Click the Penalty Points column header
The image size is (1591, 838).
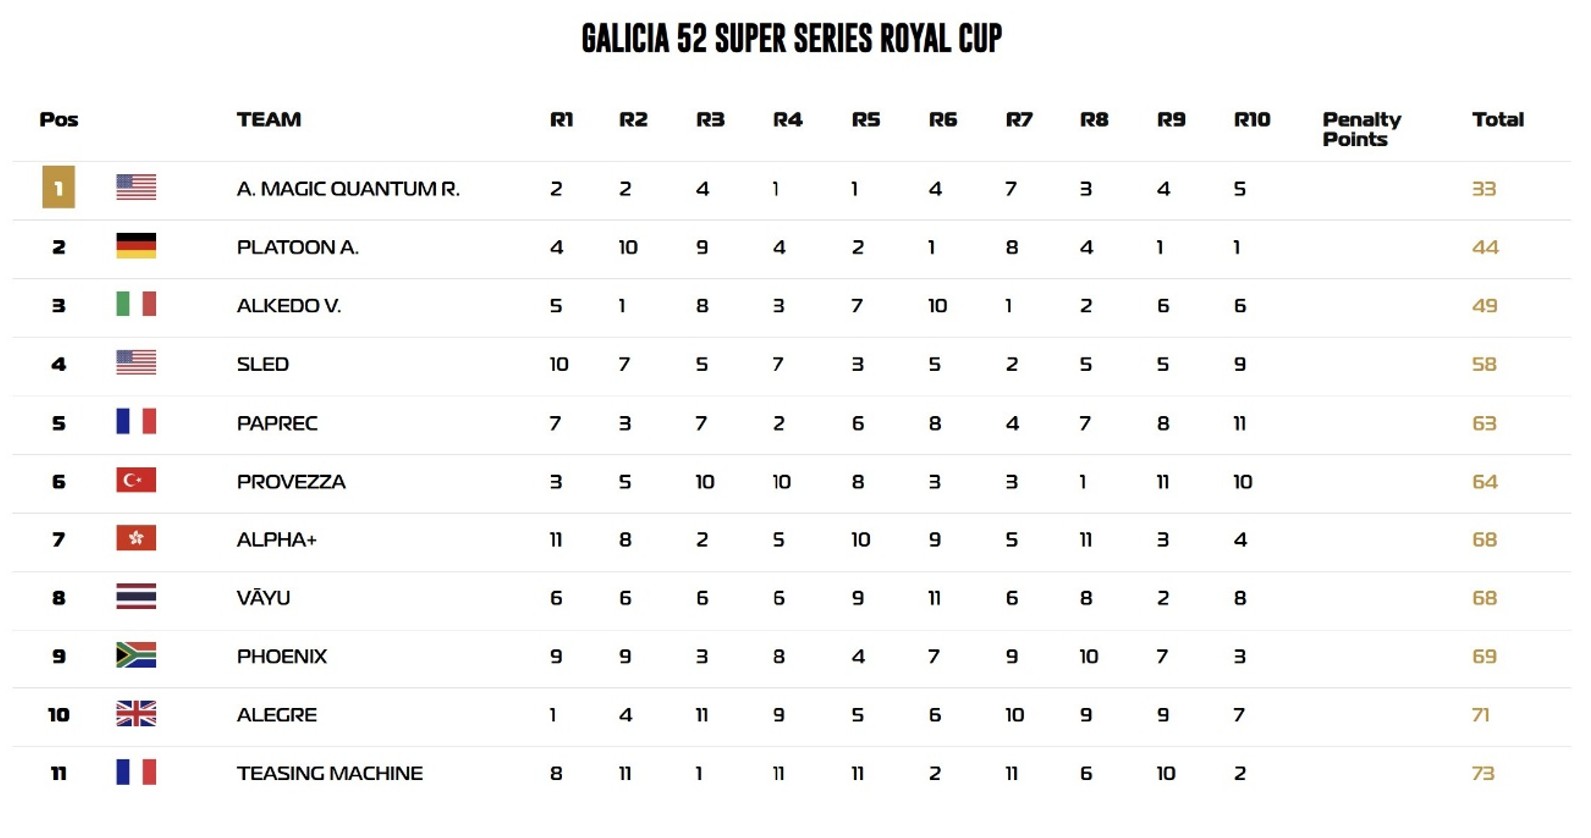pos(1361,129)
